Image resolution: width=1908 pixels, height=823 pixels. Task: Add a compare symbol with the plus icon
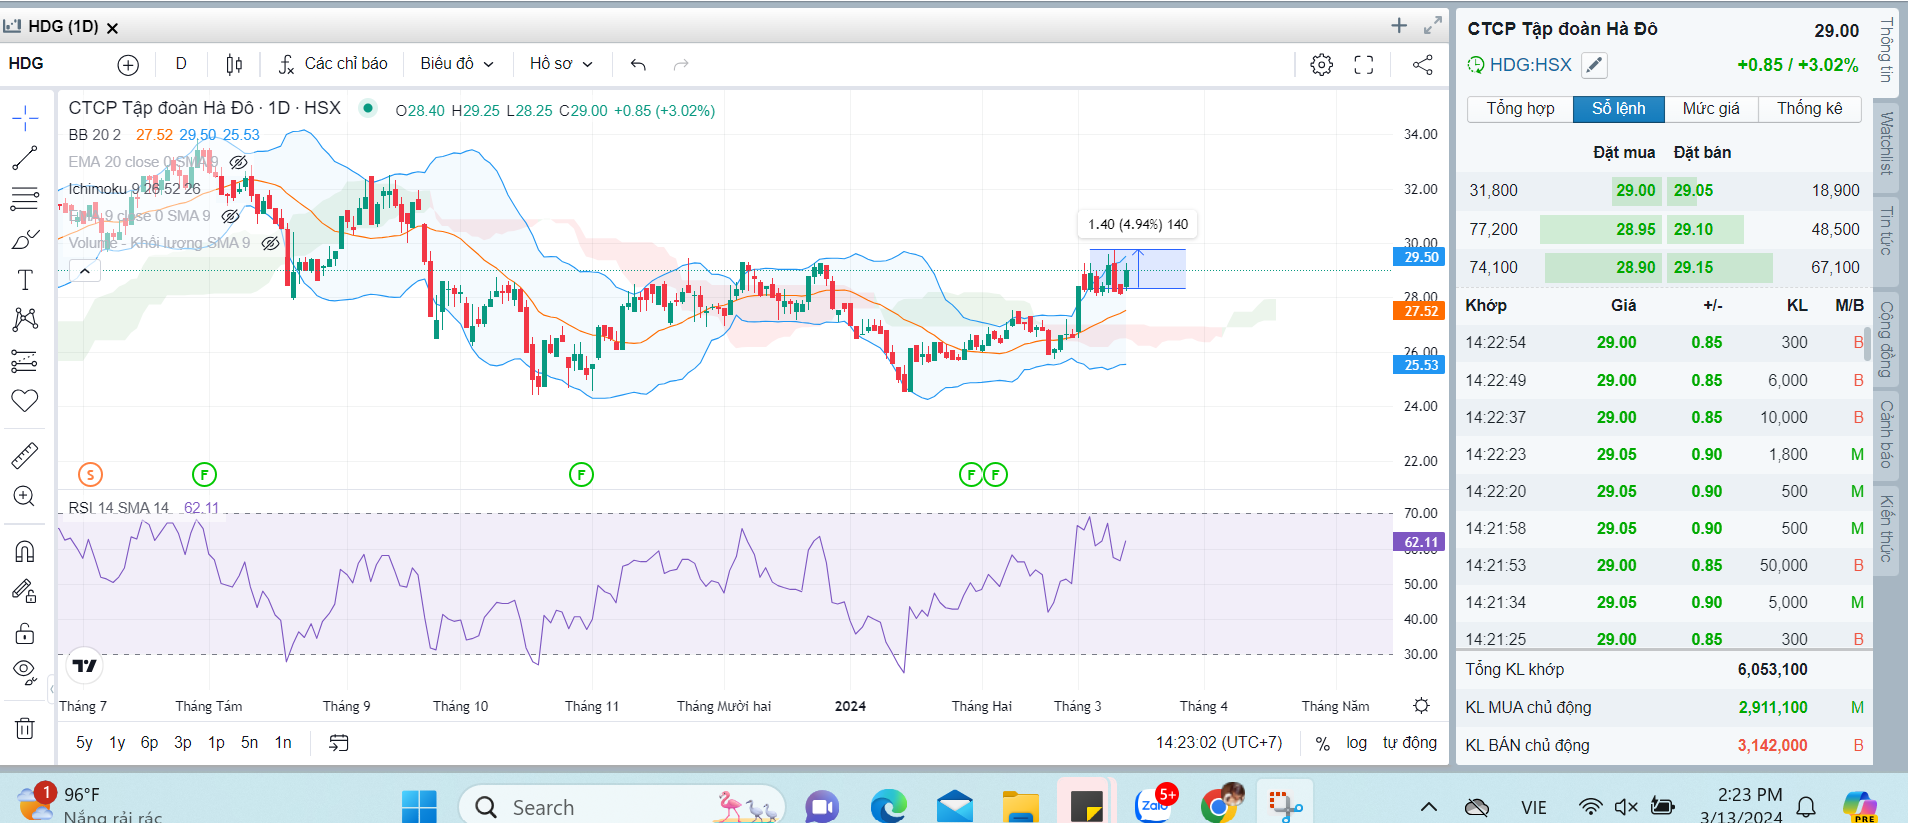128,65
